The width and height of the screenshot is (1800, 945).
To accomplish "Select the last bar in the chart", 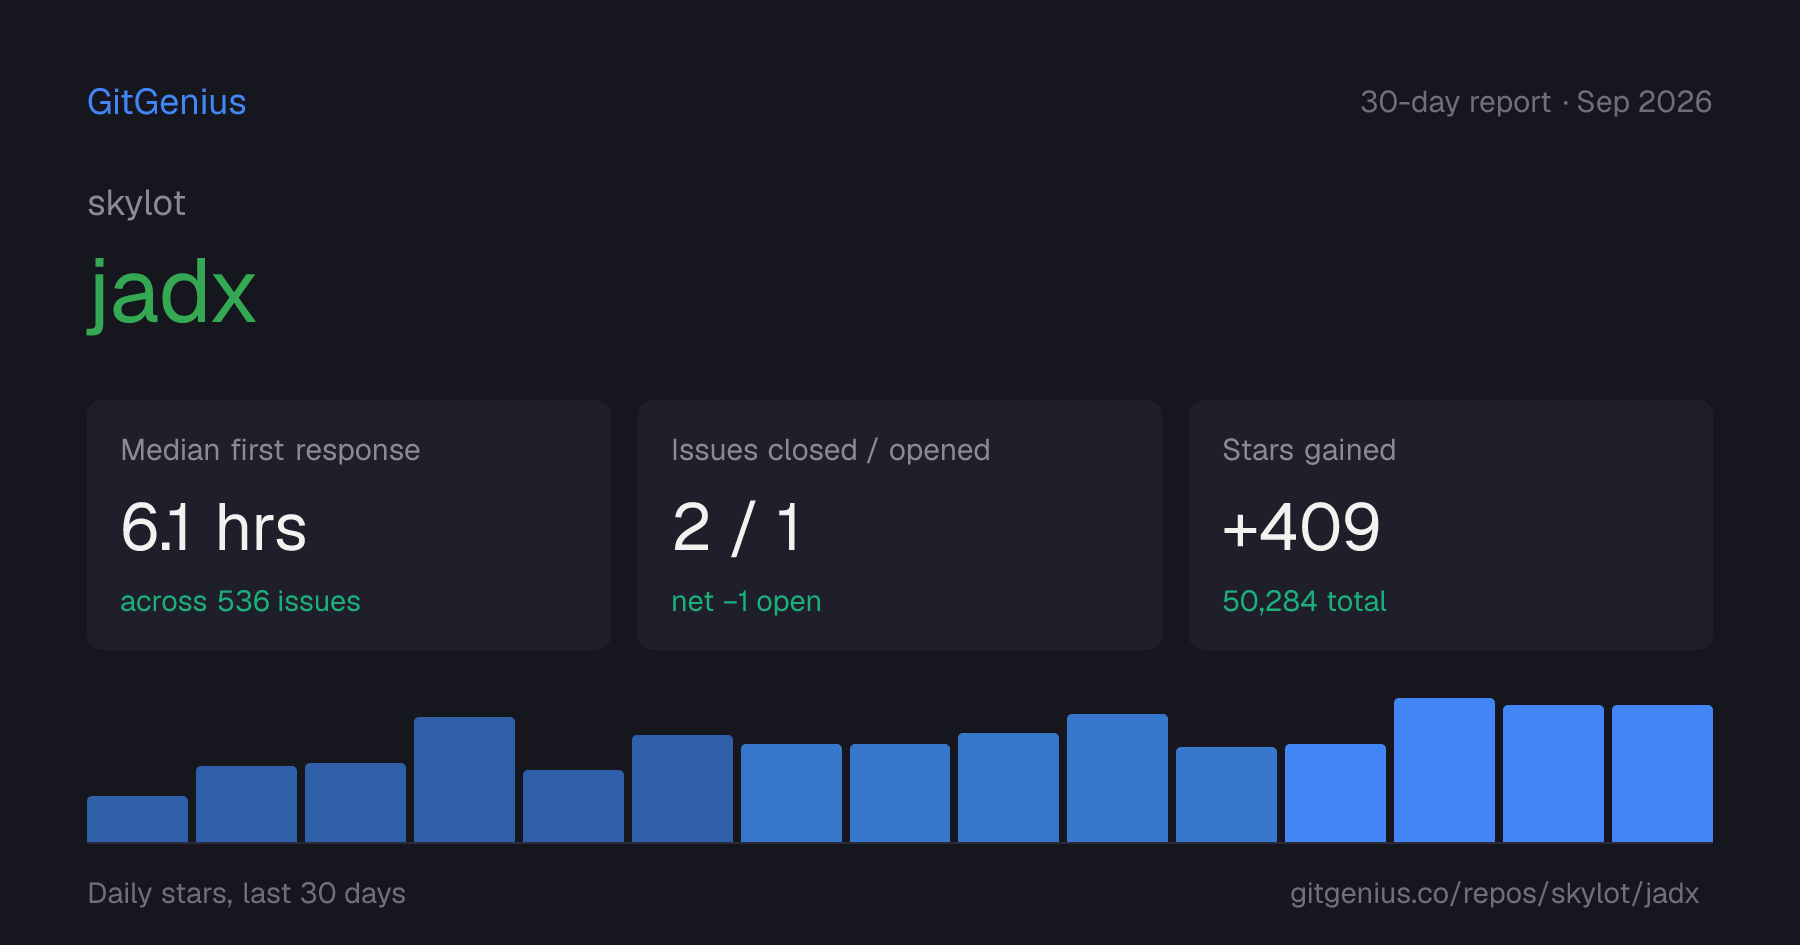I will click(x=1662, y=773).
